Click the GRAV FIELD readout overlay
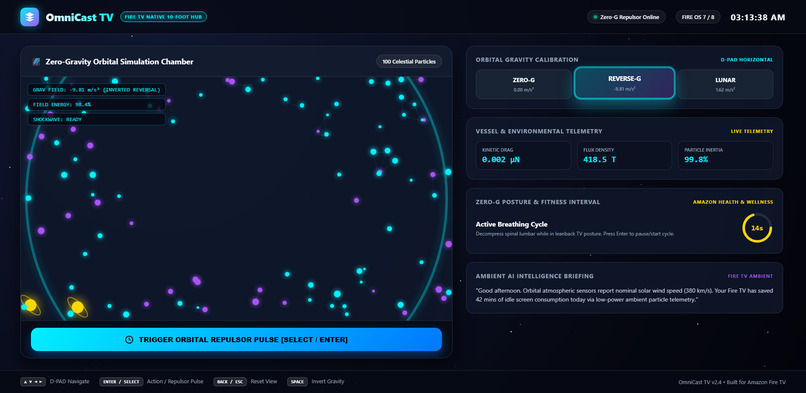This screenshot has height=393, width=806. (96, 89)
